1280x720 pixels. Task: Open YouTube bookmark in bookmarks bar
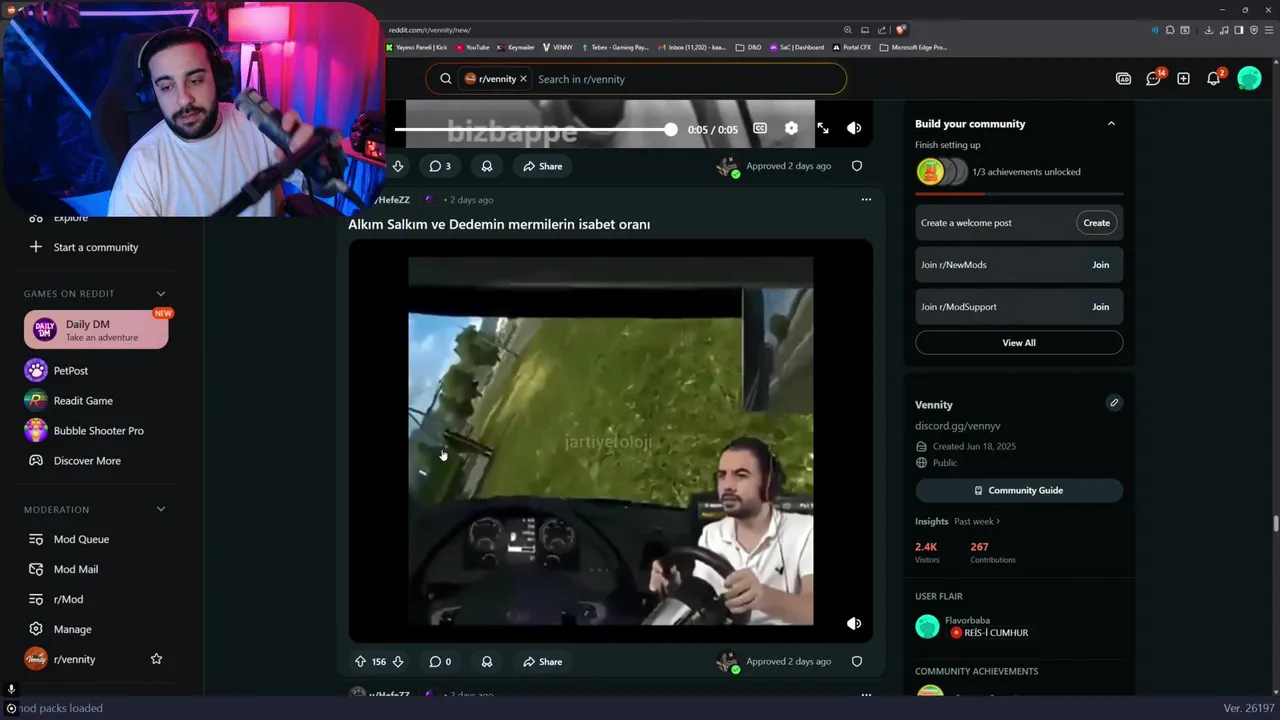(x=473, y=47)
